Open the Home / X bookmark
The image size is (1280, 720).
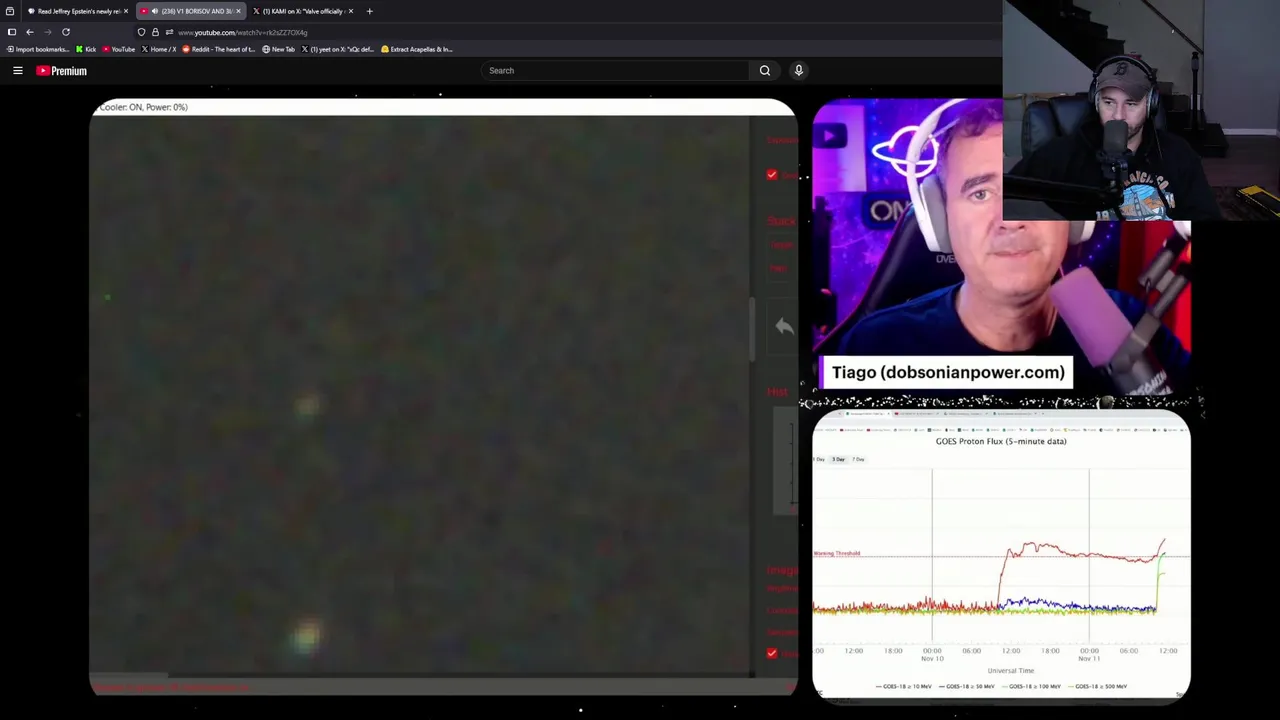[159, 49]
